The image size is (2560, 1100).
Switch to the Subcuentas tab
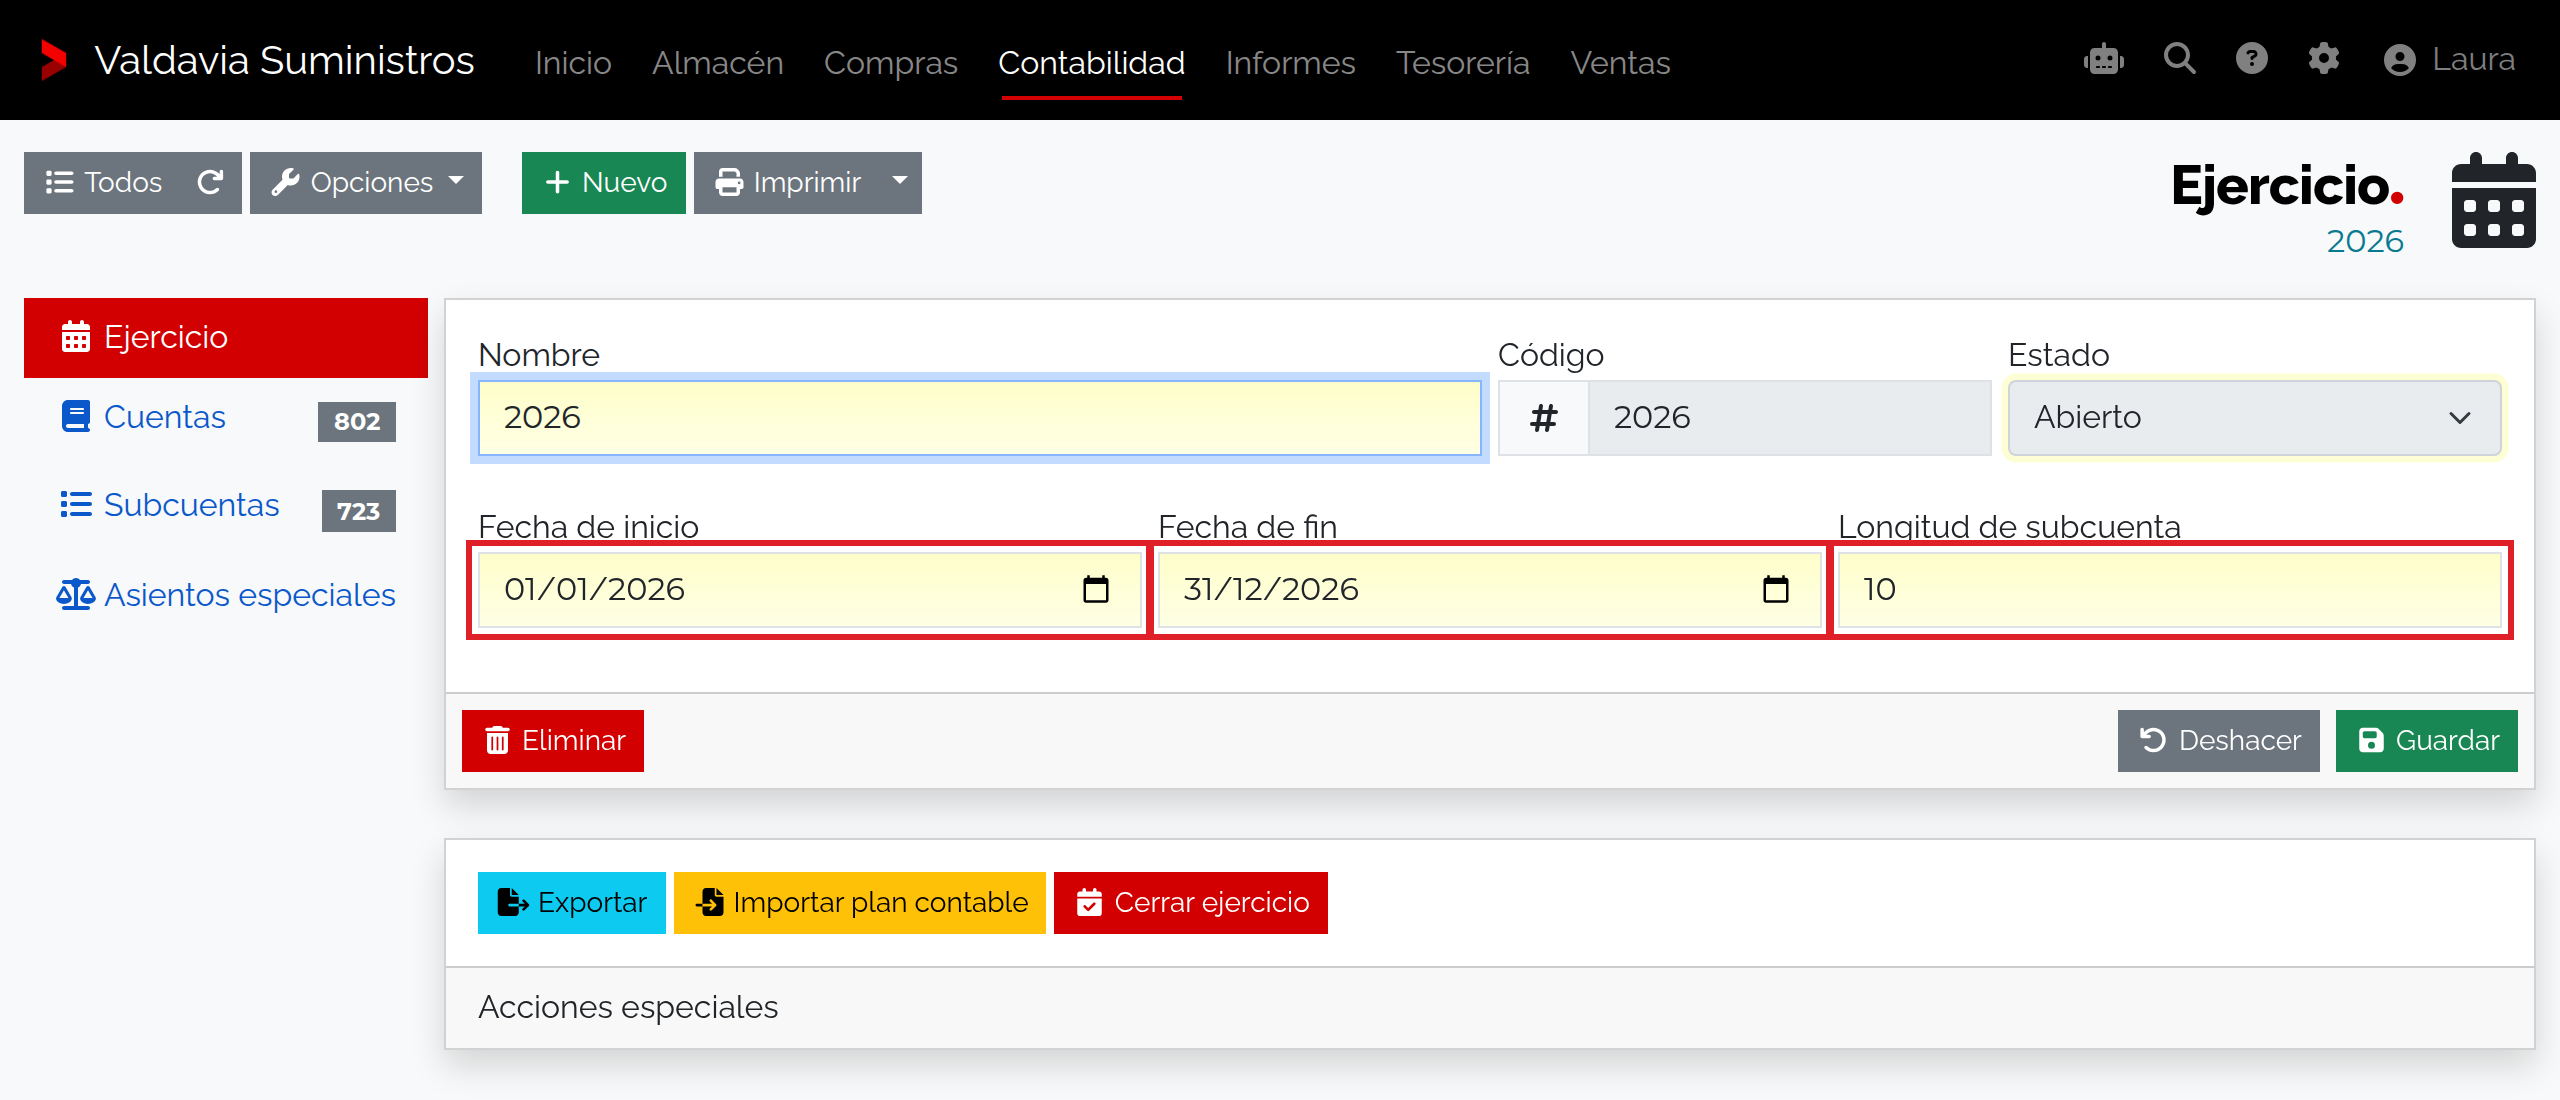[x=226, y=506]
